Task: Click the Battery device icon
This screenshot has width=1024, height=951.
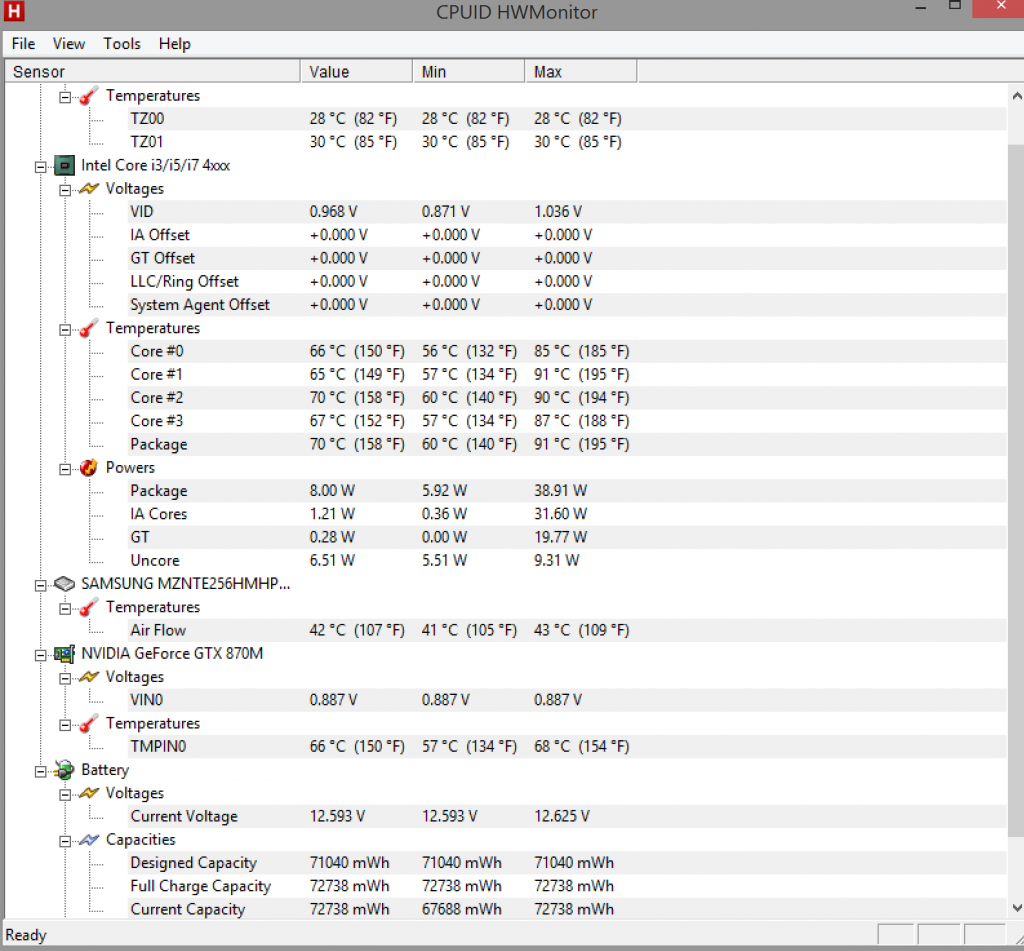Action: point(64,770)
